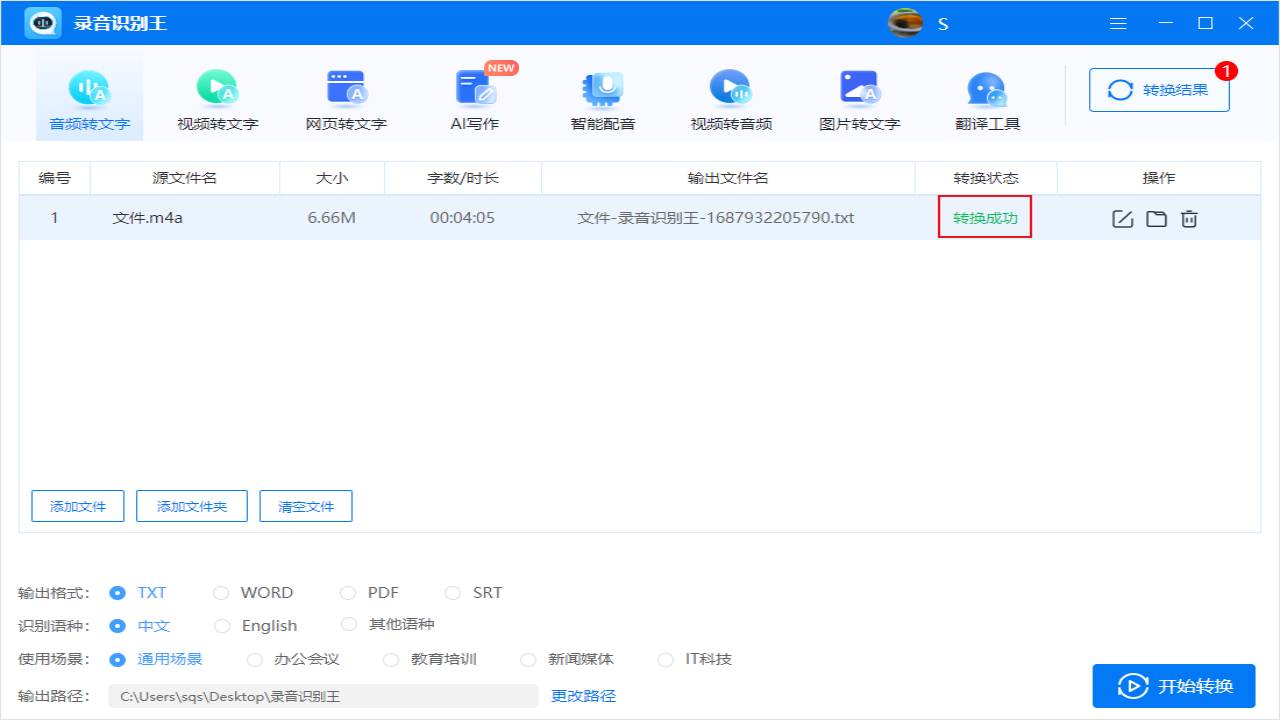Open the 网页转文字 webpage-to-text tool
This screenshot has height=720, width=1280.
346,95
